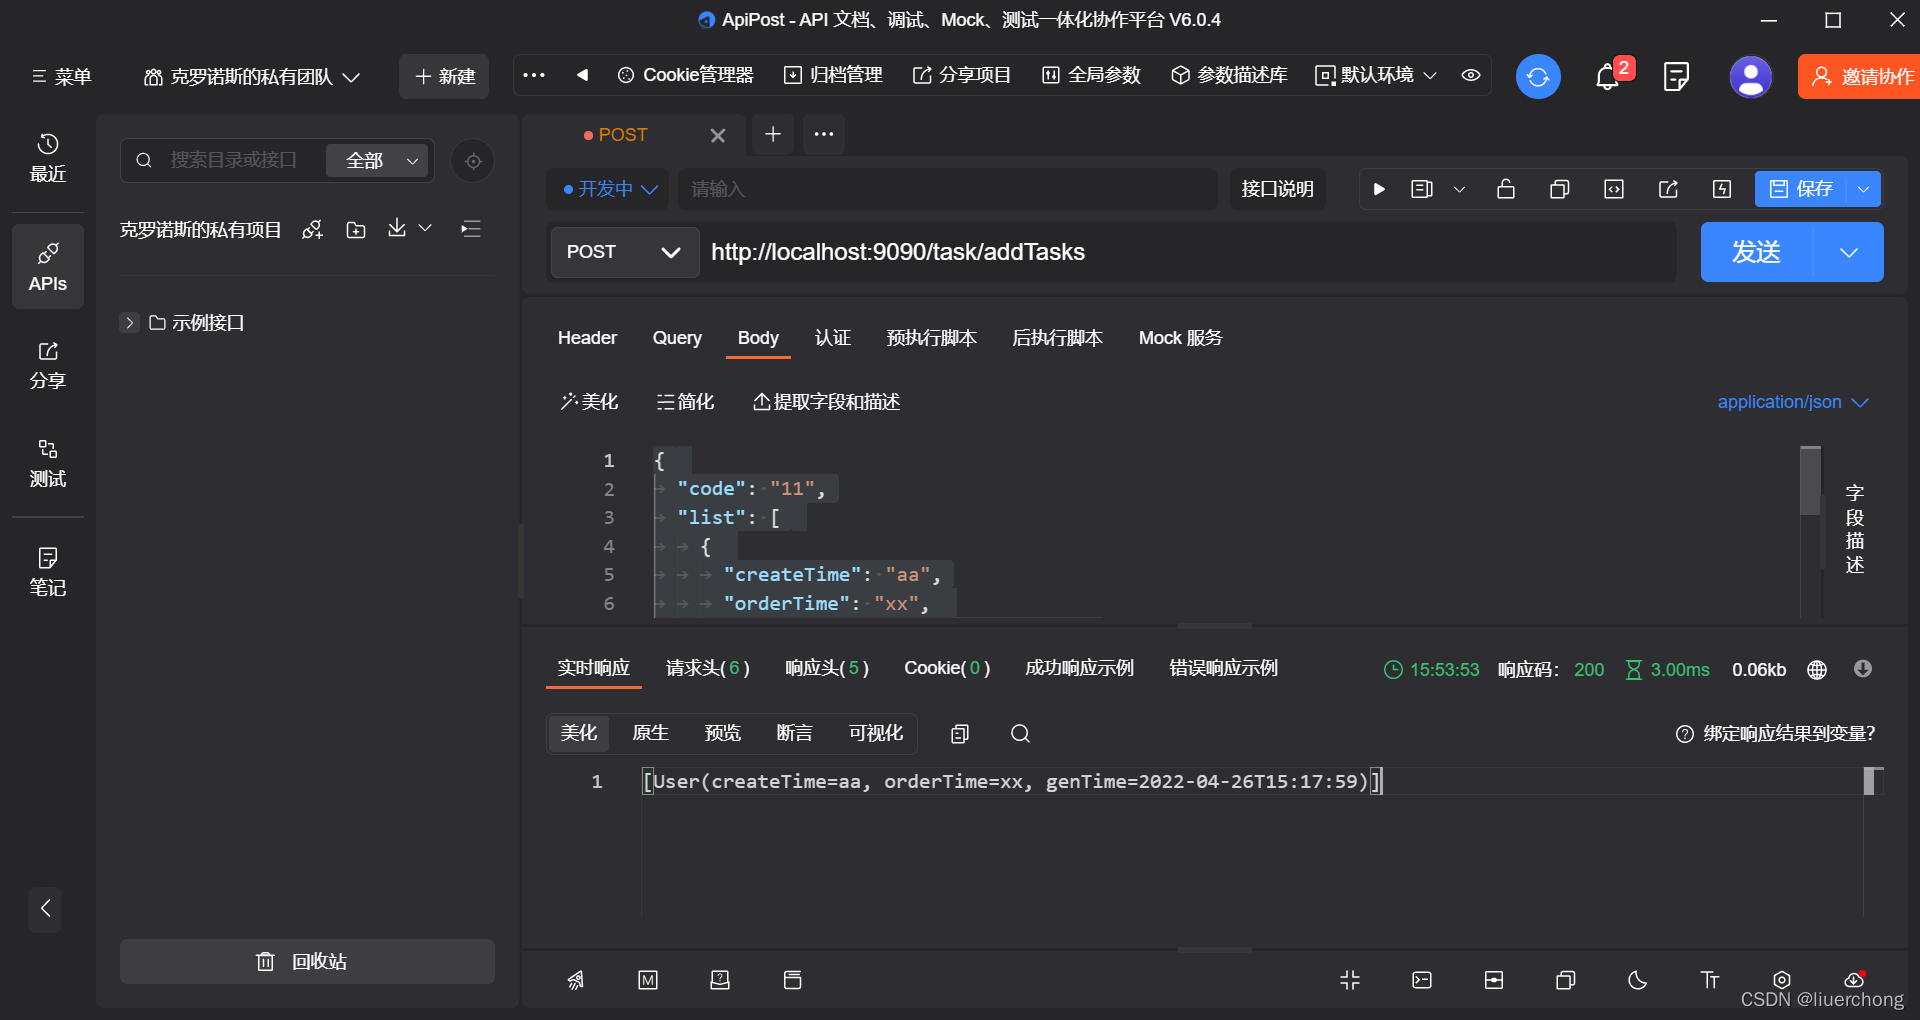1920x1020 pixels.
Task: Open the 发送 send options arrow dropdown
Action: [1848, 252]
